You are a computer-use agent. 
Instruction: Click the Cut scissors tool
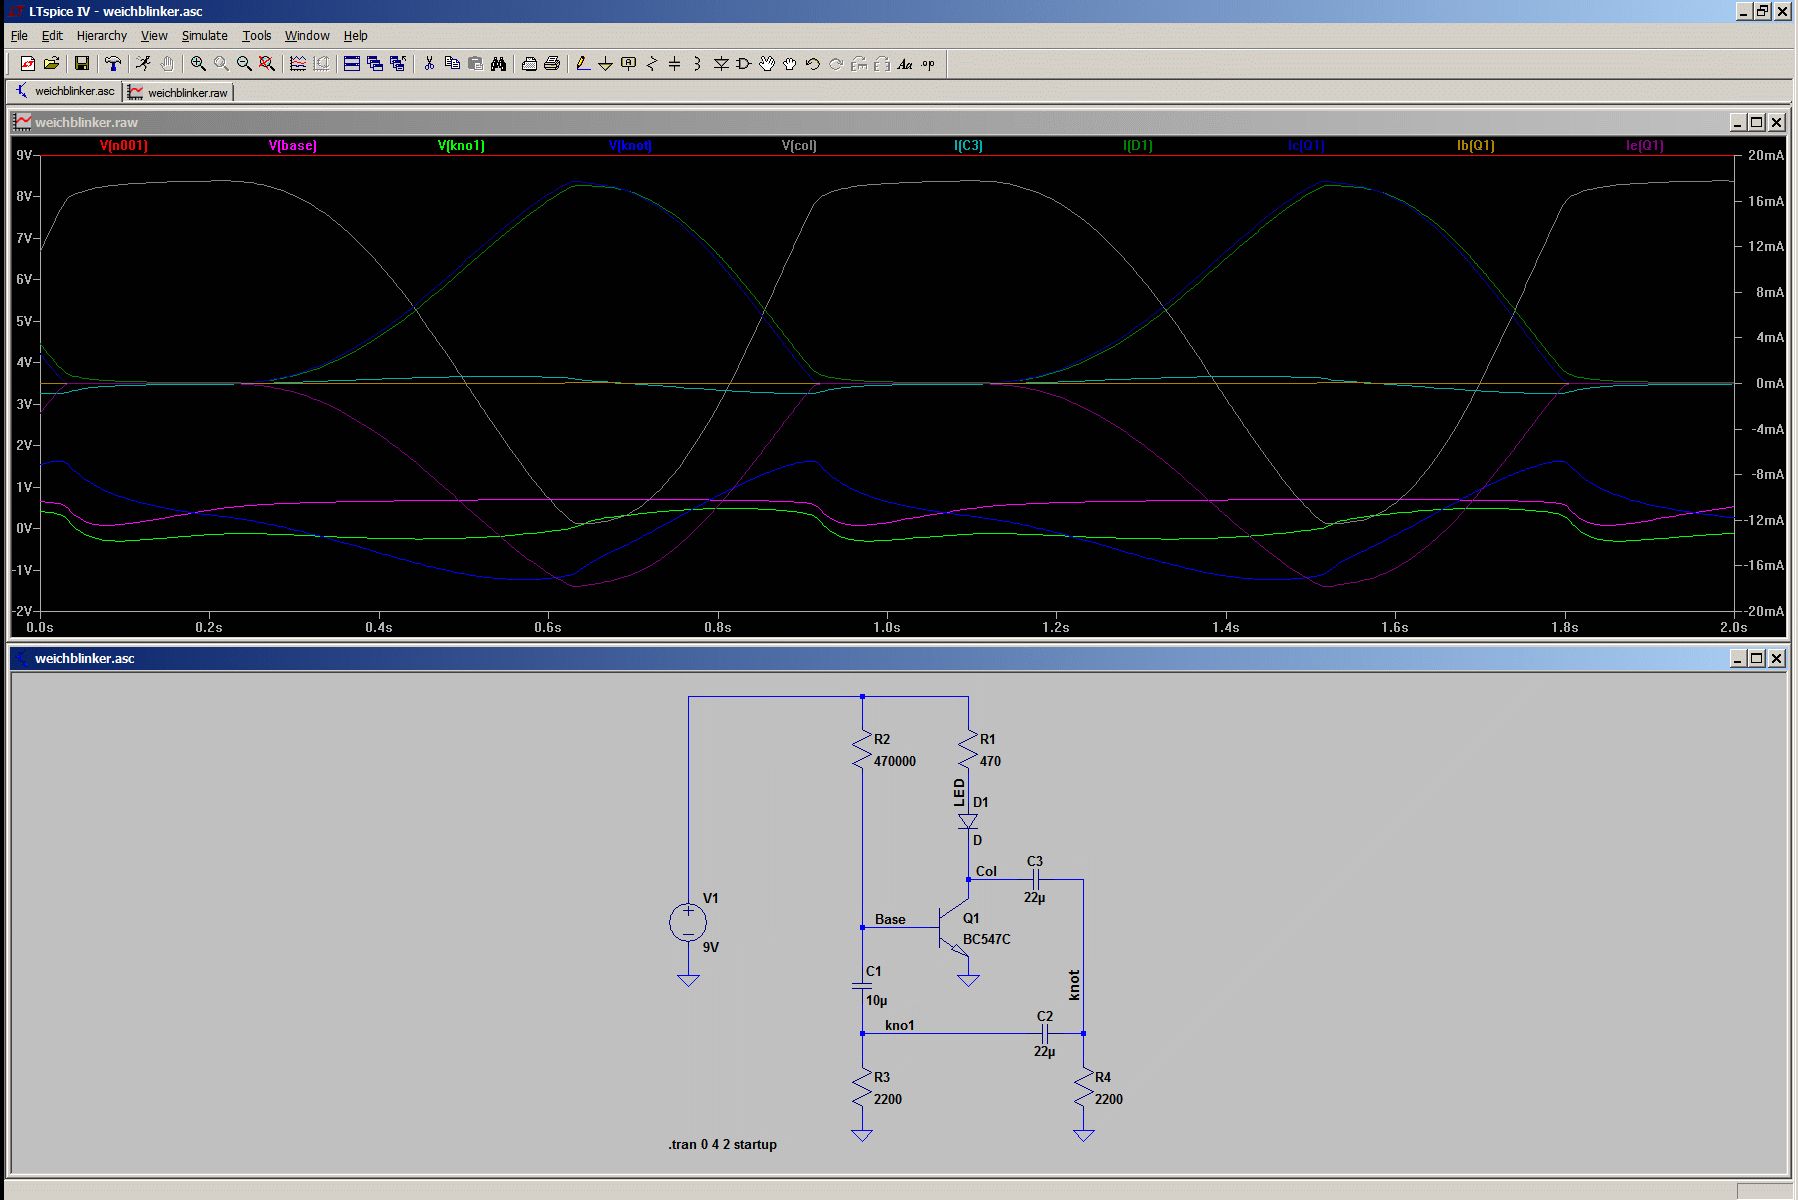(x=429, y=64)
